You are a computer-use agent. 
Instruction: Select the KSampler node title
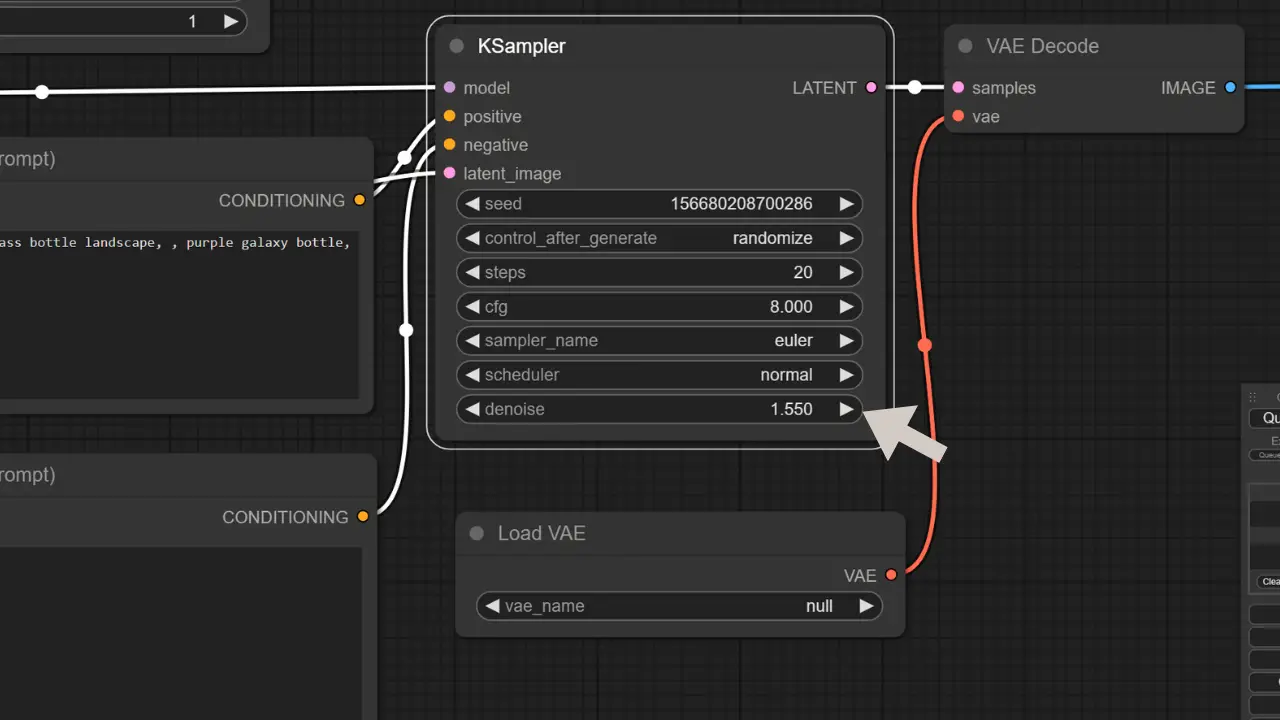click(521, 46)
